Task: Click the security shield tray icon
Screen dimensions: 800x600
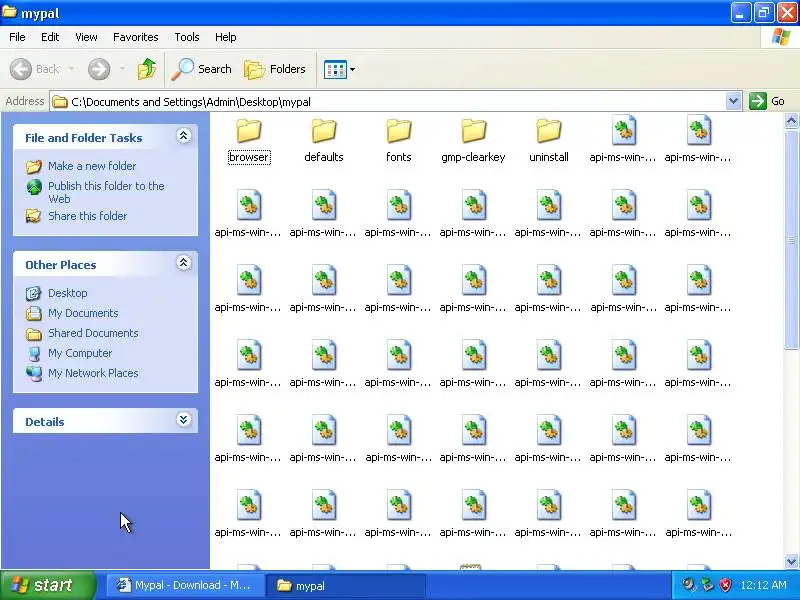Action: pyautogui.click(x=725, y=585)
